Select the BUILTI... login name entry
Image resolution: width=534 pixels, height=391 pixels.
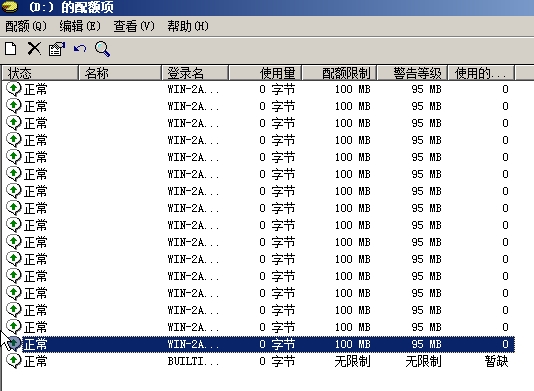tap(193, 361)
